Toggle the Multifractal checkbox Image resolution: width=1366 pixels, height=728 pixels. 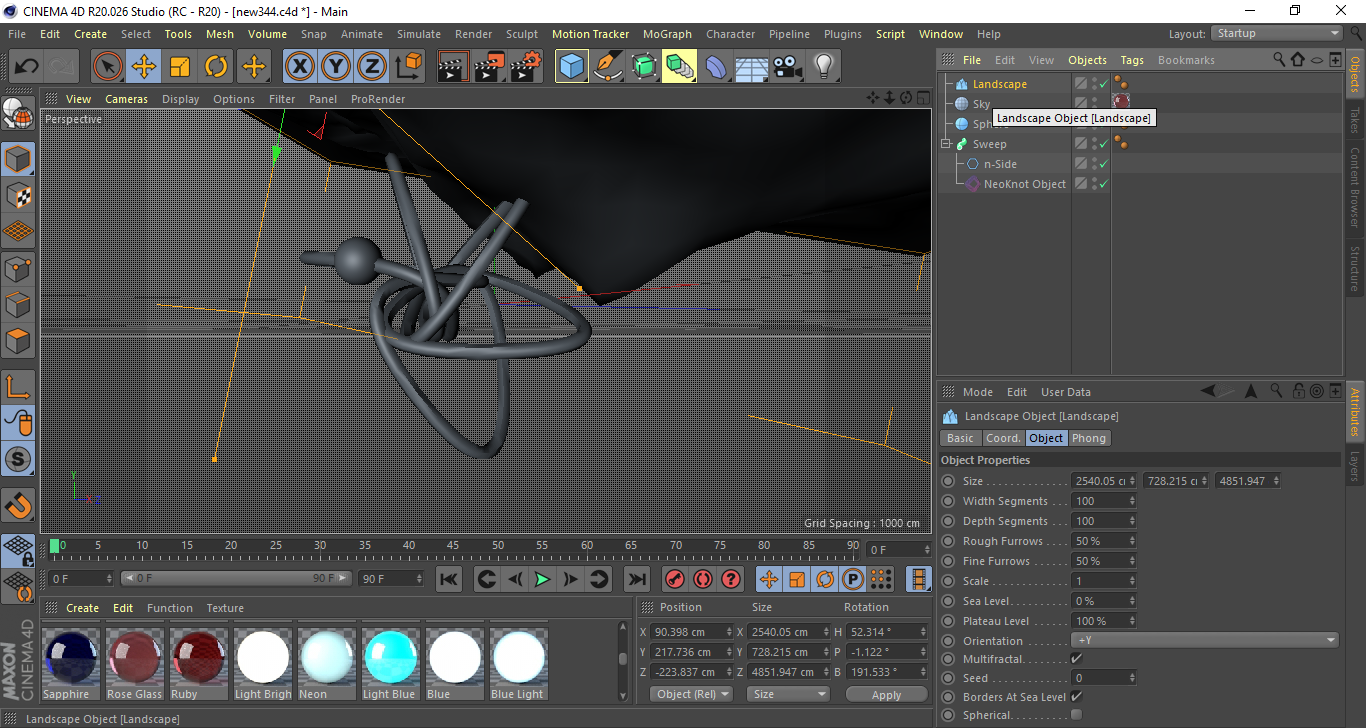pyautogui.click(x=1076, y=659)
